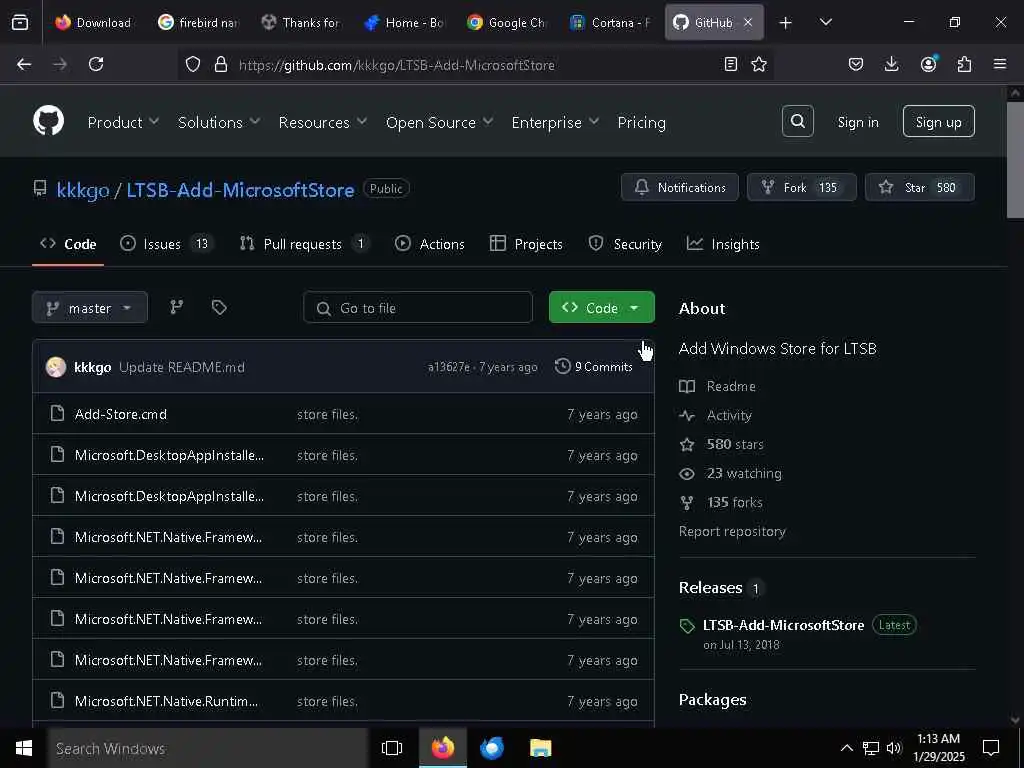The image size is (1024, 768).
Task: Click the kkkgo avatar in commit row
Action: pyautogui.click(x=56, y=366)
